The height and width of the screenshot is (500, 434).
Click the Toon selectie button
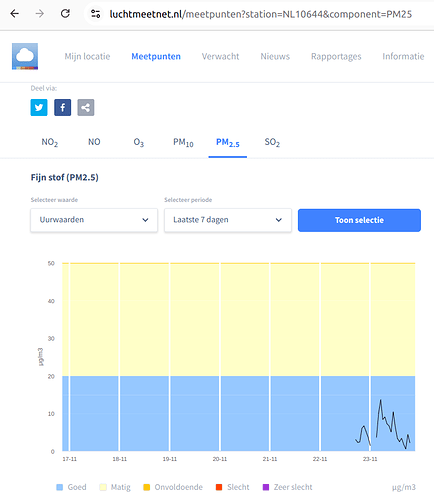(x=359, y=220)
